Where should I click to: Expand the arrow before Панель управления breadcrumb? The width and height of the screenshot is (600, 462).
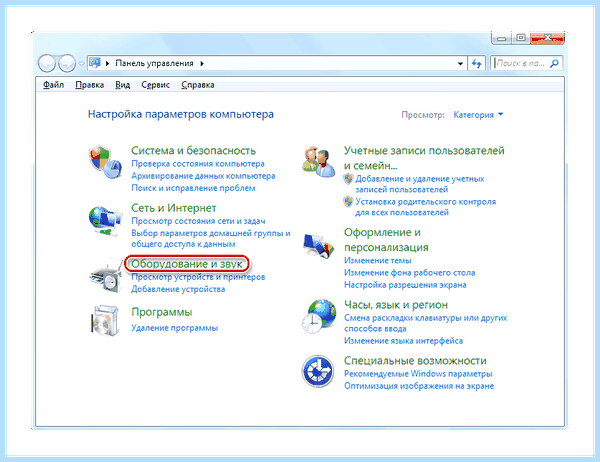pos(108,64)
